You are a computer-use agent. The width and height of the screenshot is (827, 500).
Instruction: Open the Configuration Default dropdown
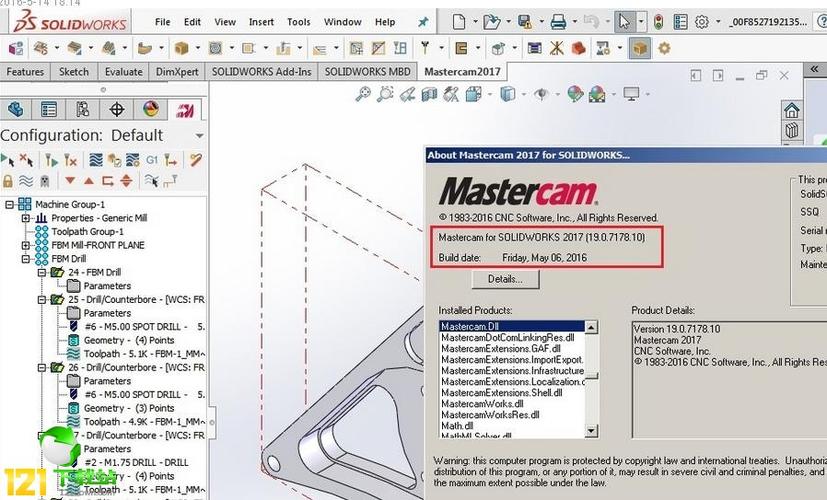[199, 136]
